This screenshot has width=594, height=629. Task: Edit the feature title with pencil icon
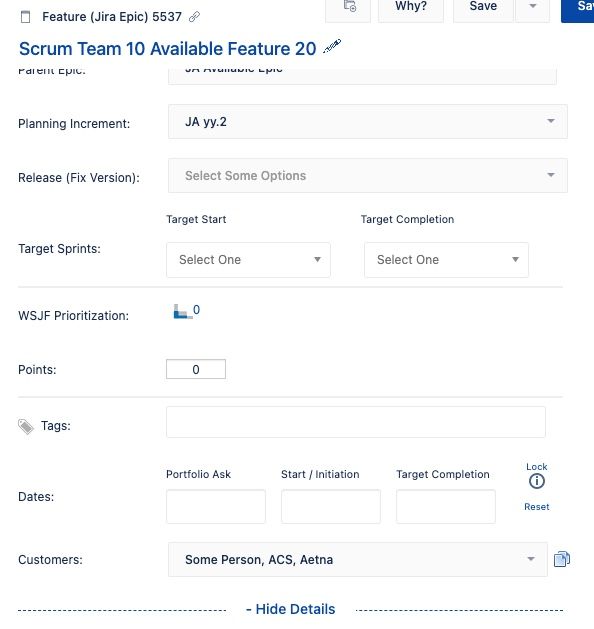[x=332, y=46]
